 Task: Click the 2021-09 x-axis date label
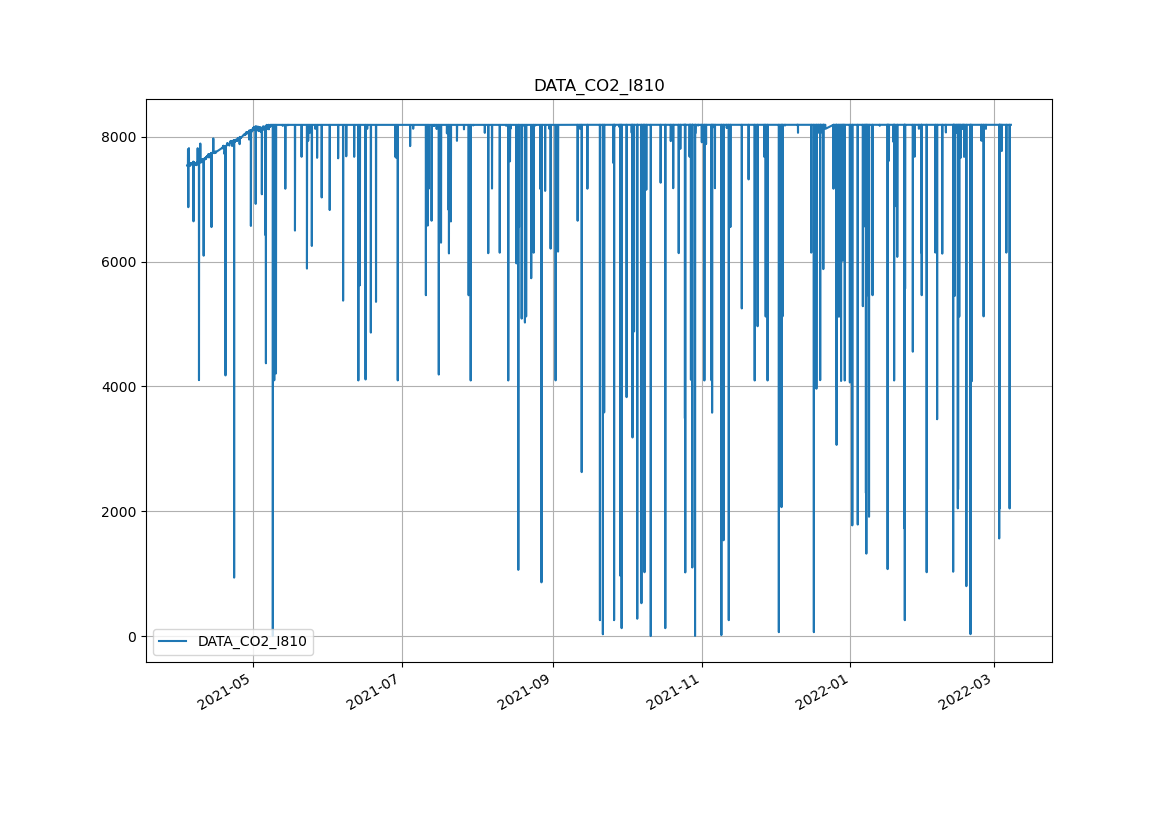[525, 692]
